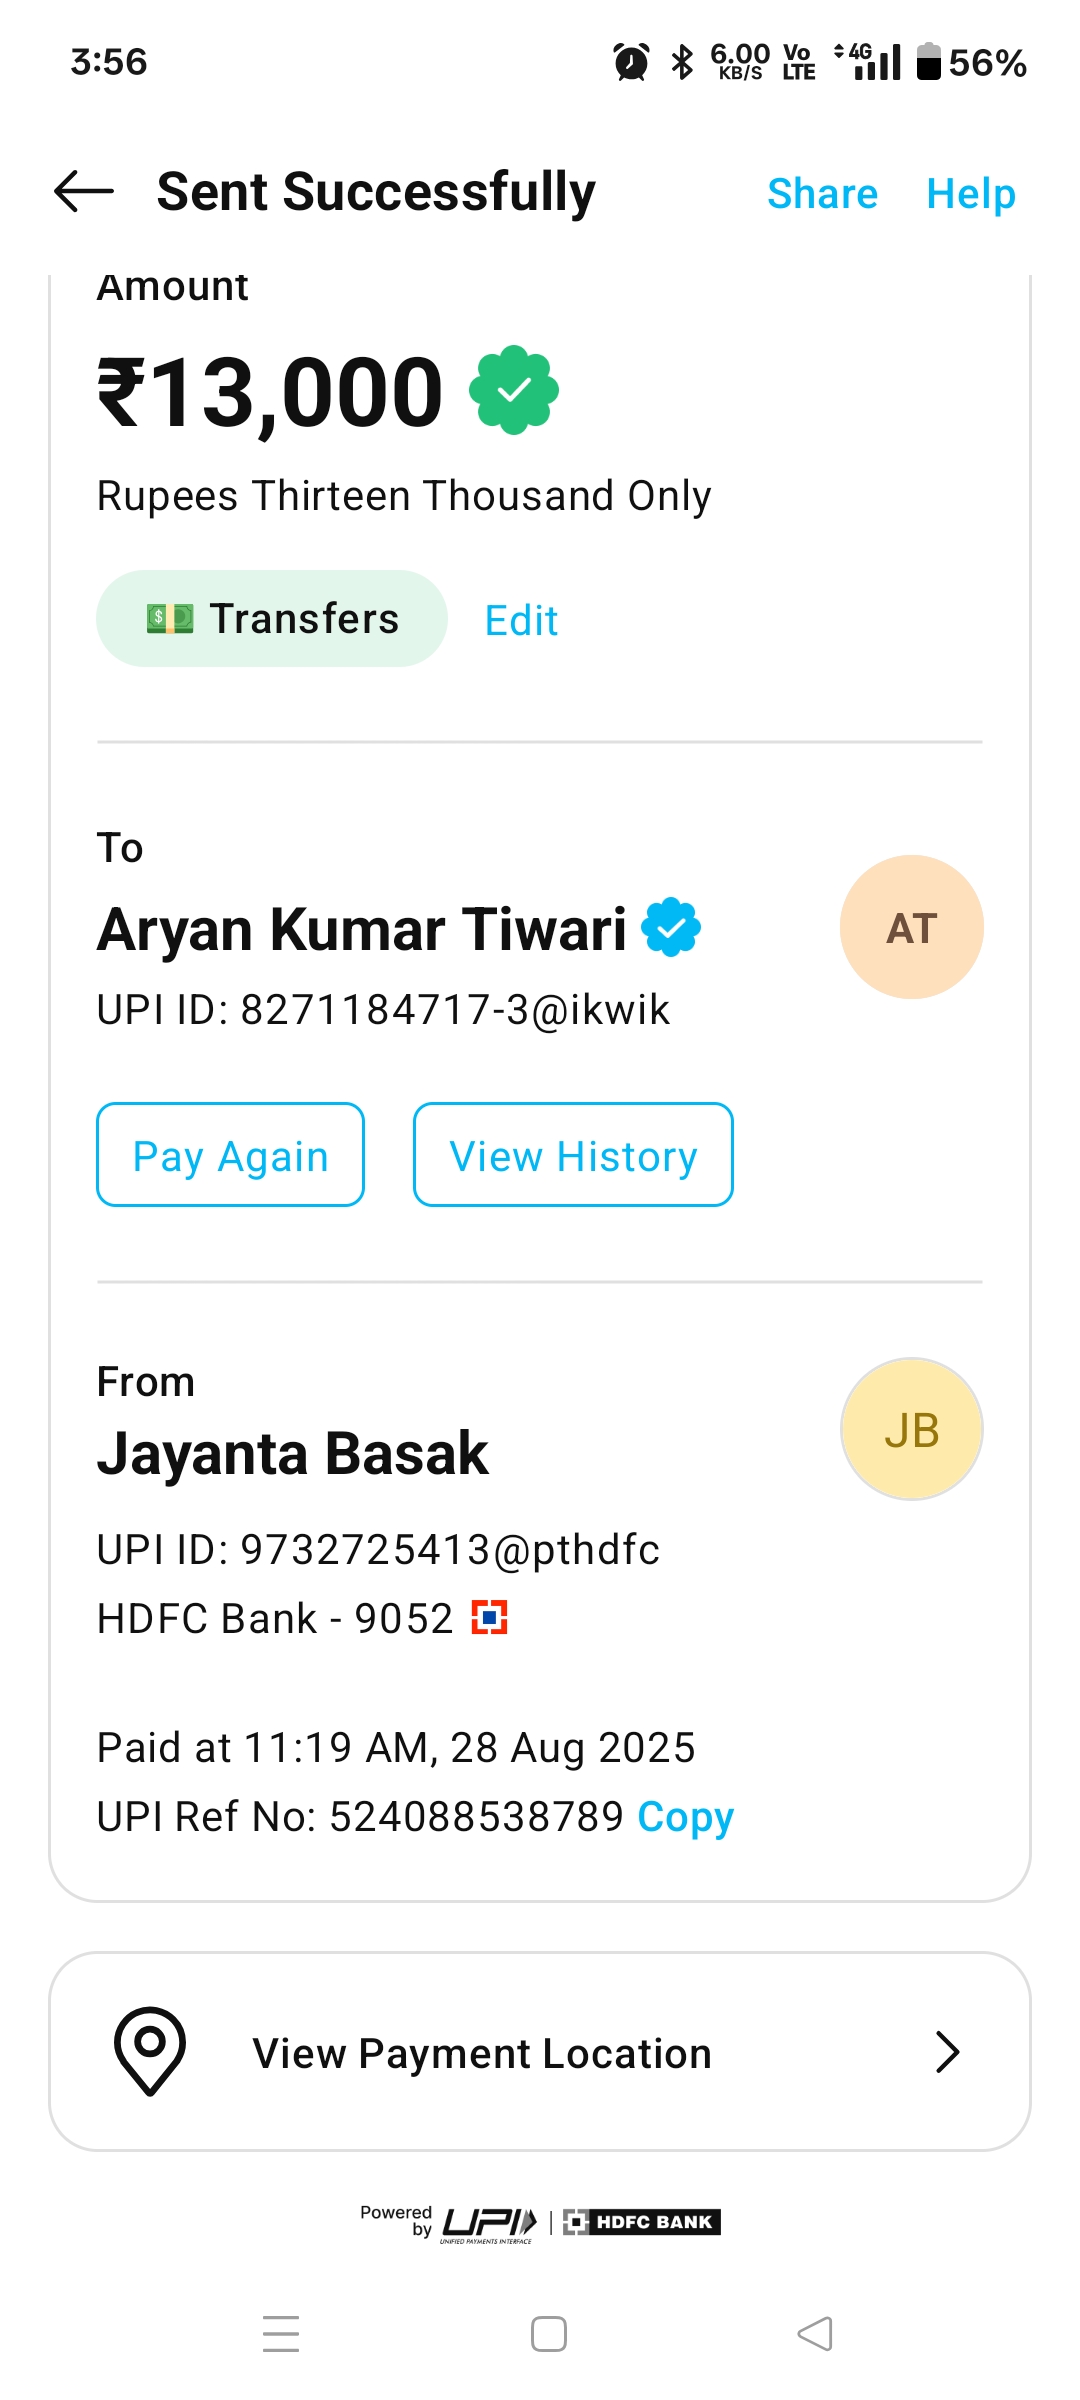Copy the UPI Ref No
This screenshot has width=1080, height=2400.
pos(686,1816)
